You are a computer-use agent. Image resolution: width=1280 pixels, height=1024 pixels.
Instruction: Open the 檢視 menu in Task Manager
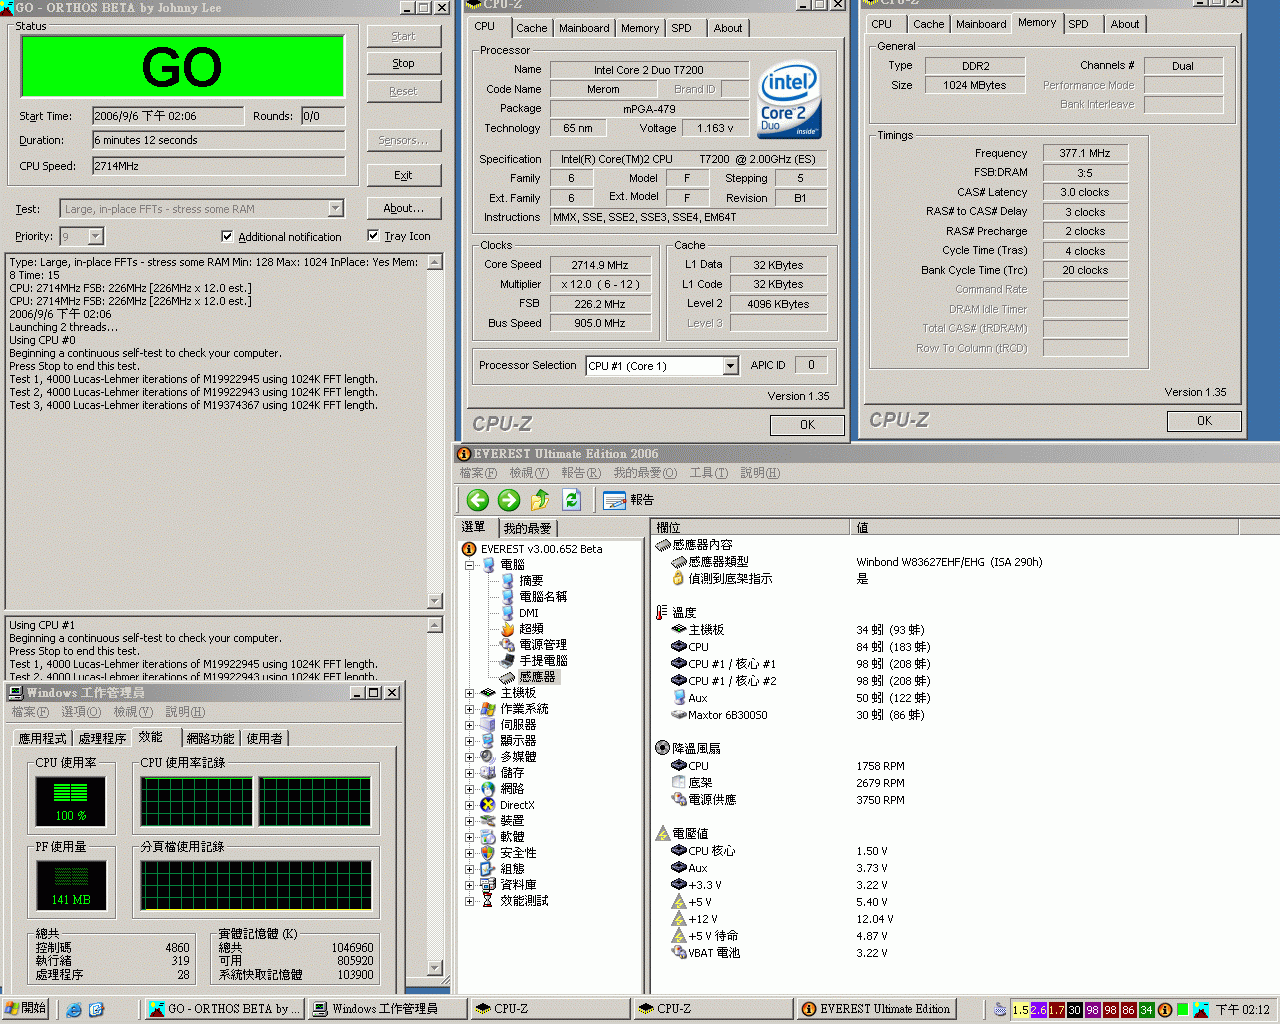tap(132, 712)
